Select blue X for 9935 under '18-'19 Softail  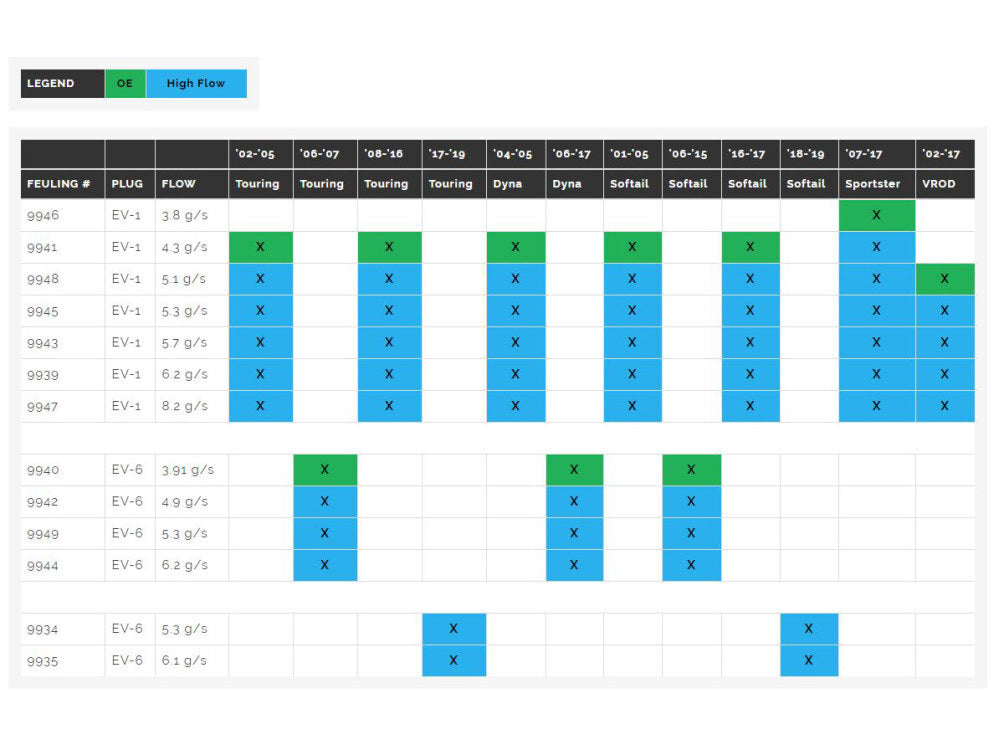[x=808, y=661]
